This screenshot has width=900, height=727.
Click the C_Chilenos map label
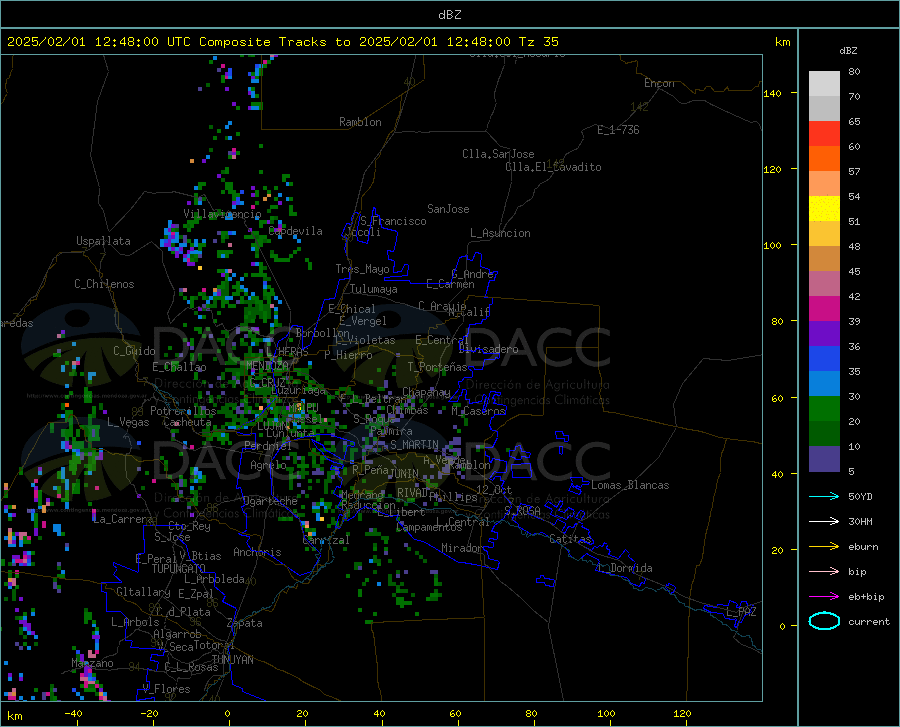[x=104, y=284]
